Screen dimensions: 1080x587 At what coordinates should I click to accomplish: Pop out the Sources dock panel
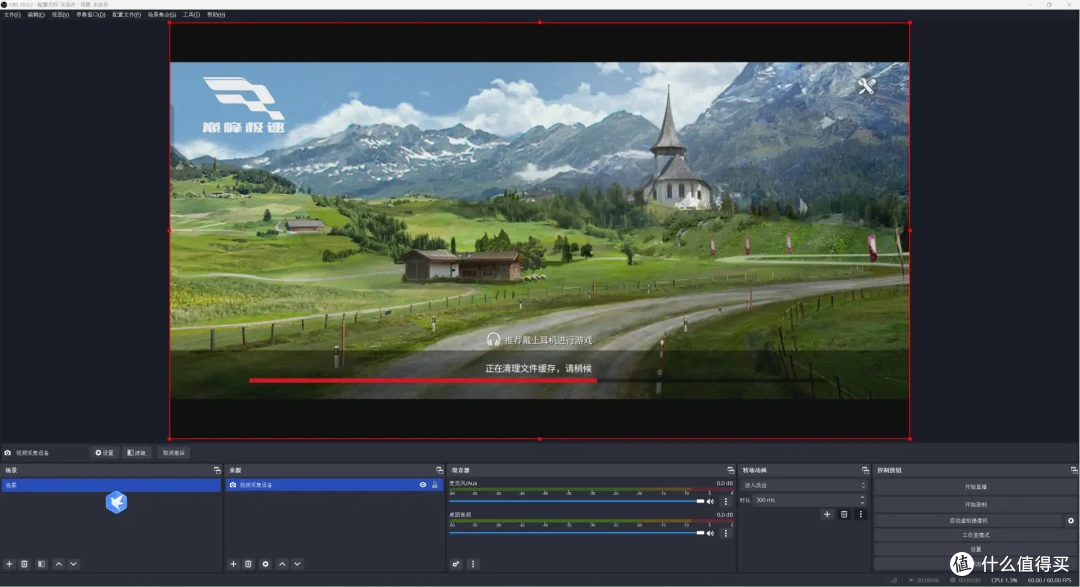pyautogui.click(x=439, y=471)
